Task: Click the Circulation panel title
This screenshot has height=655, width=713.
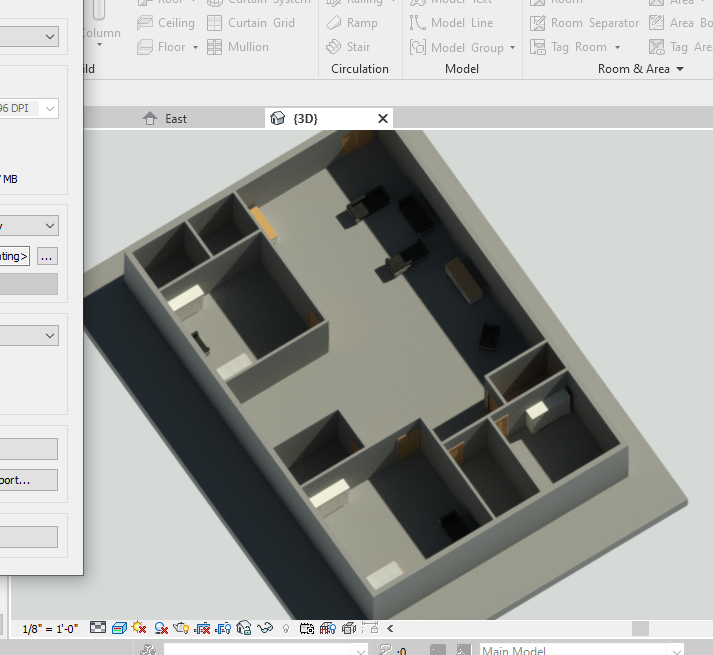Action: [x=360, y=69]
